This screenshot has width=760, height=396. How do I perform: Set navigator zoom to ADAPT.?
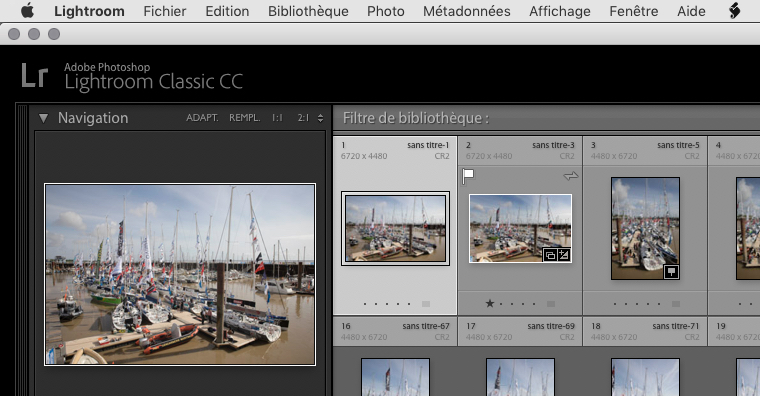[202, 118]
